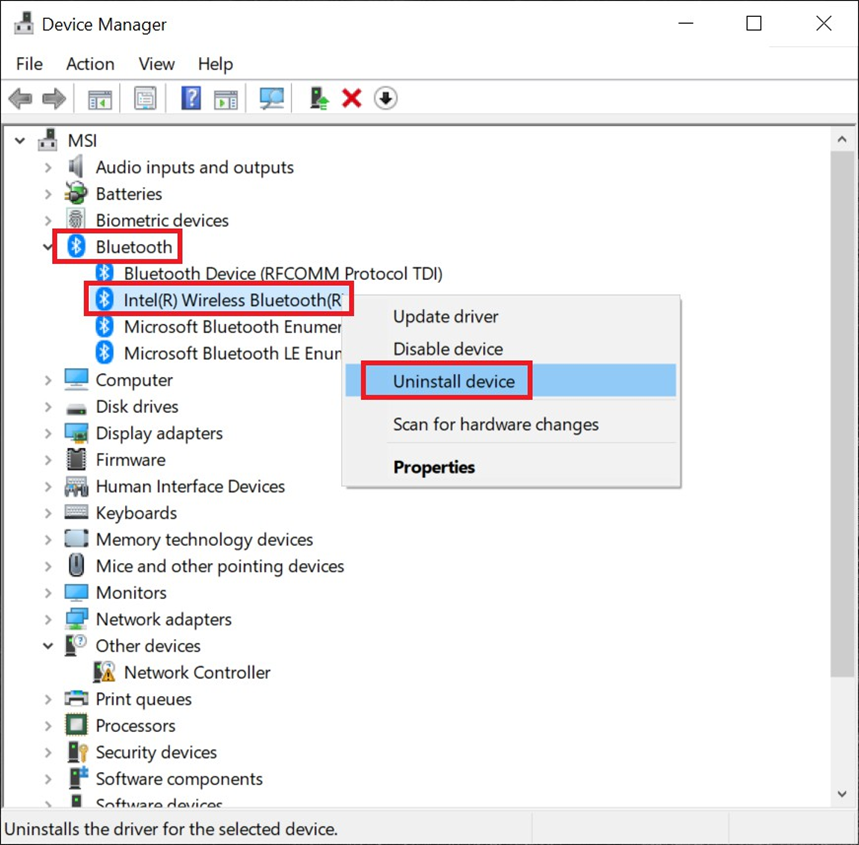The width and height of the screenshot is (859, 845).
Task: Click the Keyboards category icon
Action: point(76,512)
